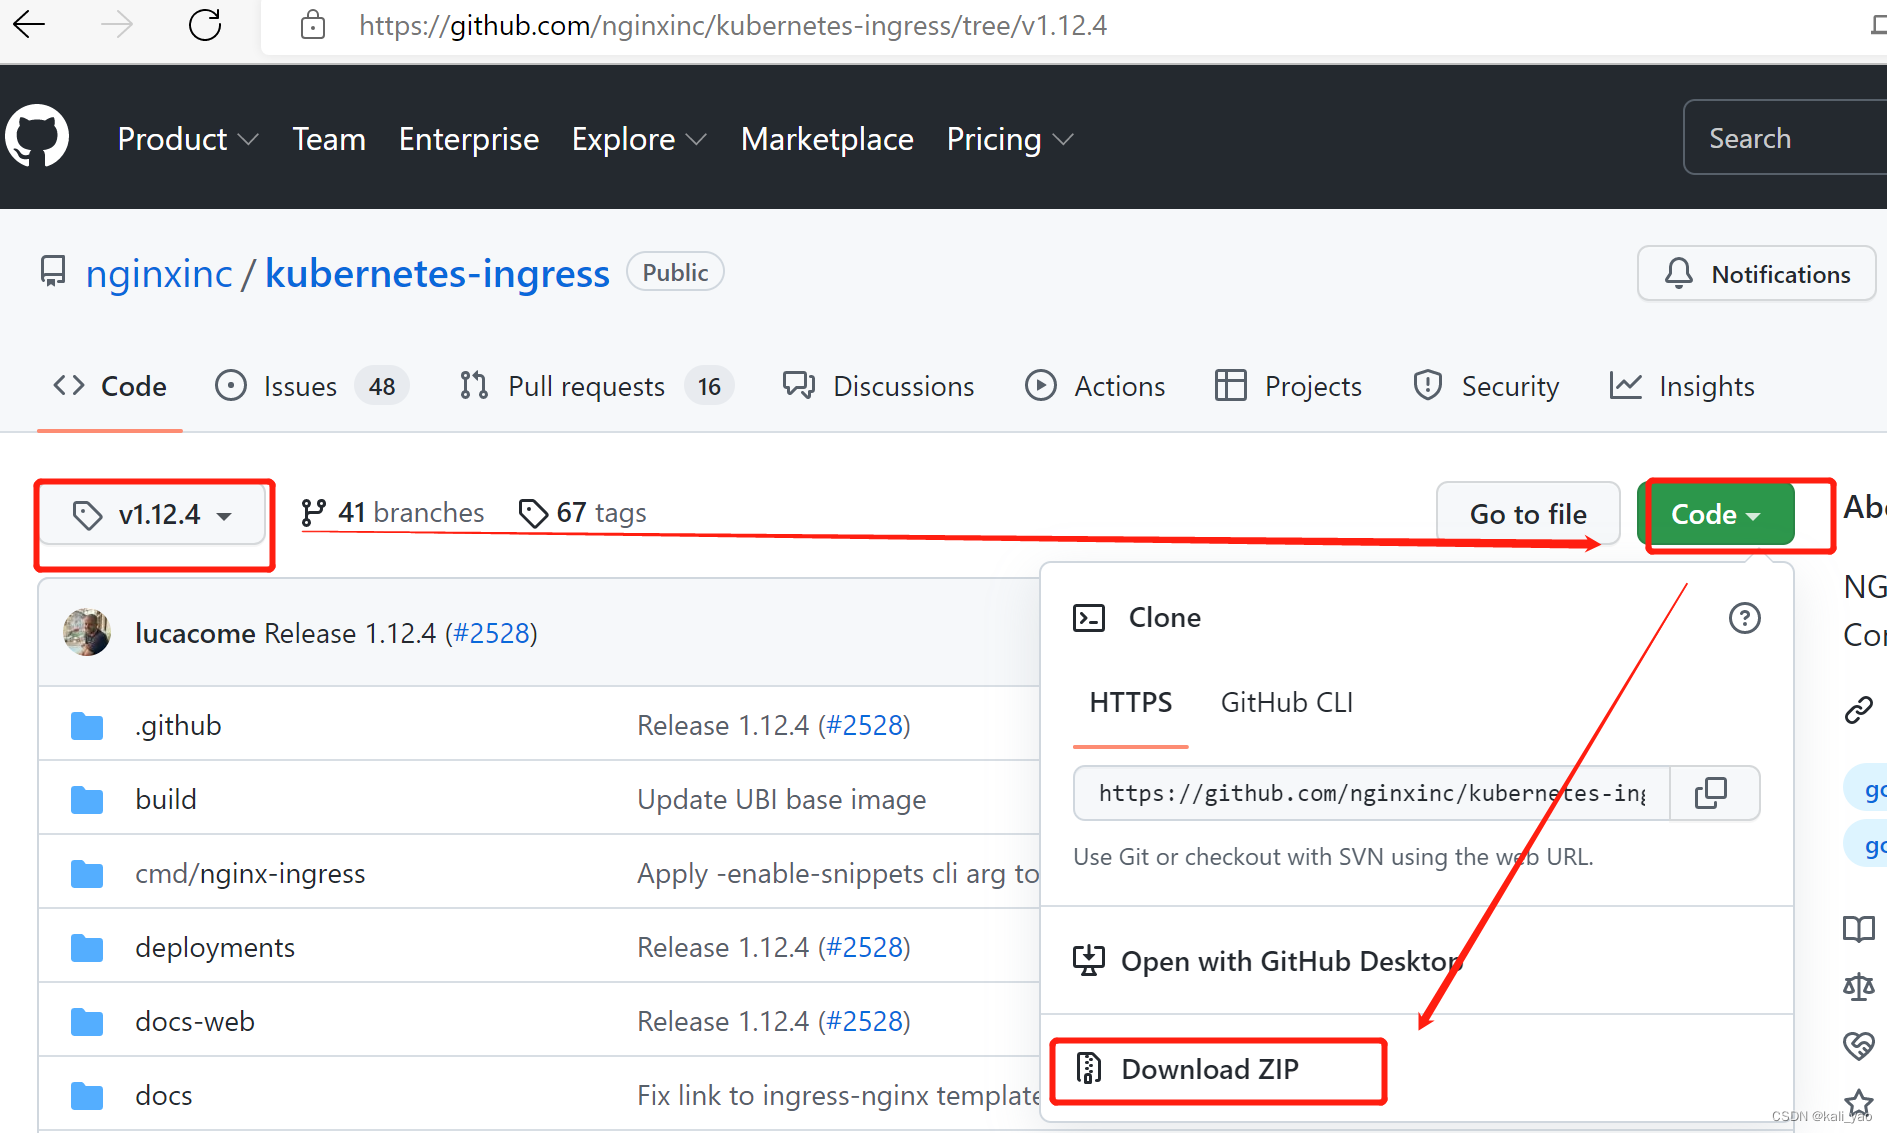Expand the Explore menu
Image resolution: width=1887 pixels, height=1133 pixels.
click(x=639, y=139)
